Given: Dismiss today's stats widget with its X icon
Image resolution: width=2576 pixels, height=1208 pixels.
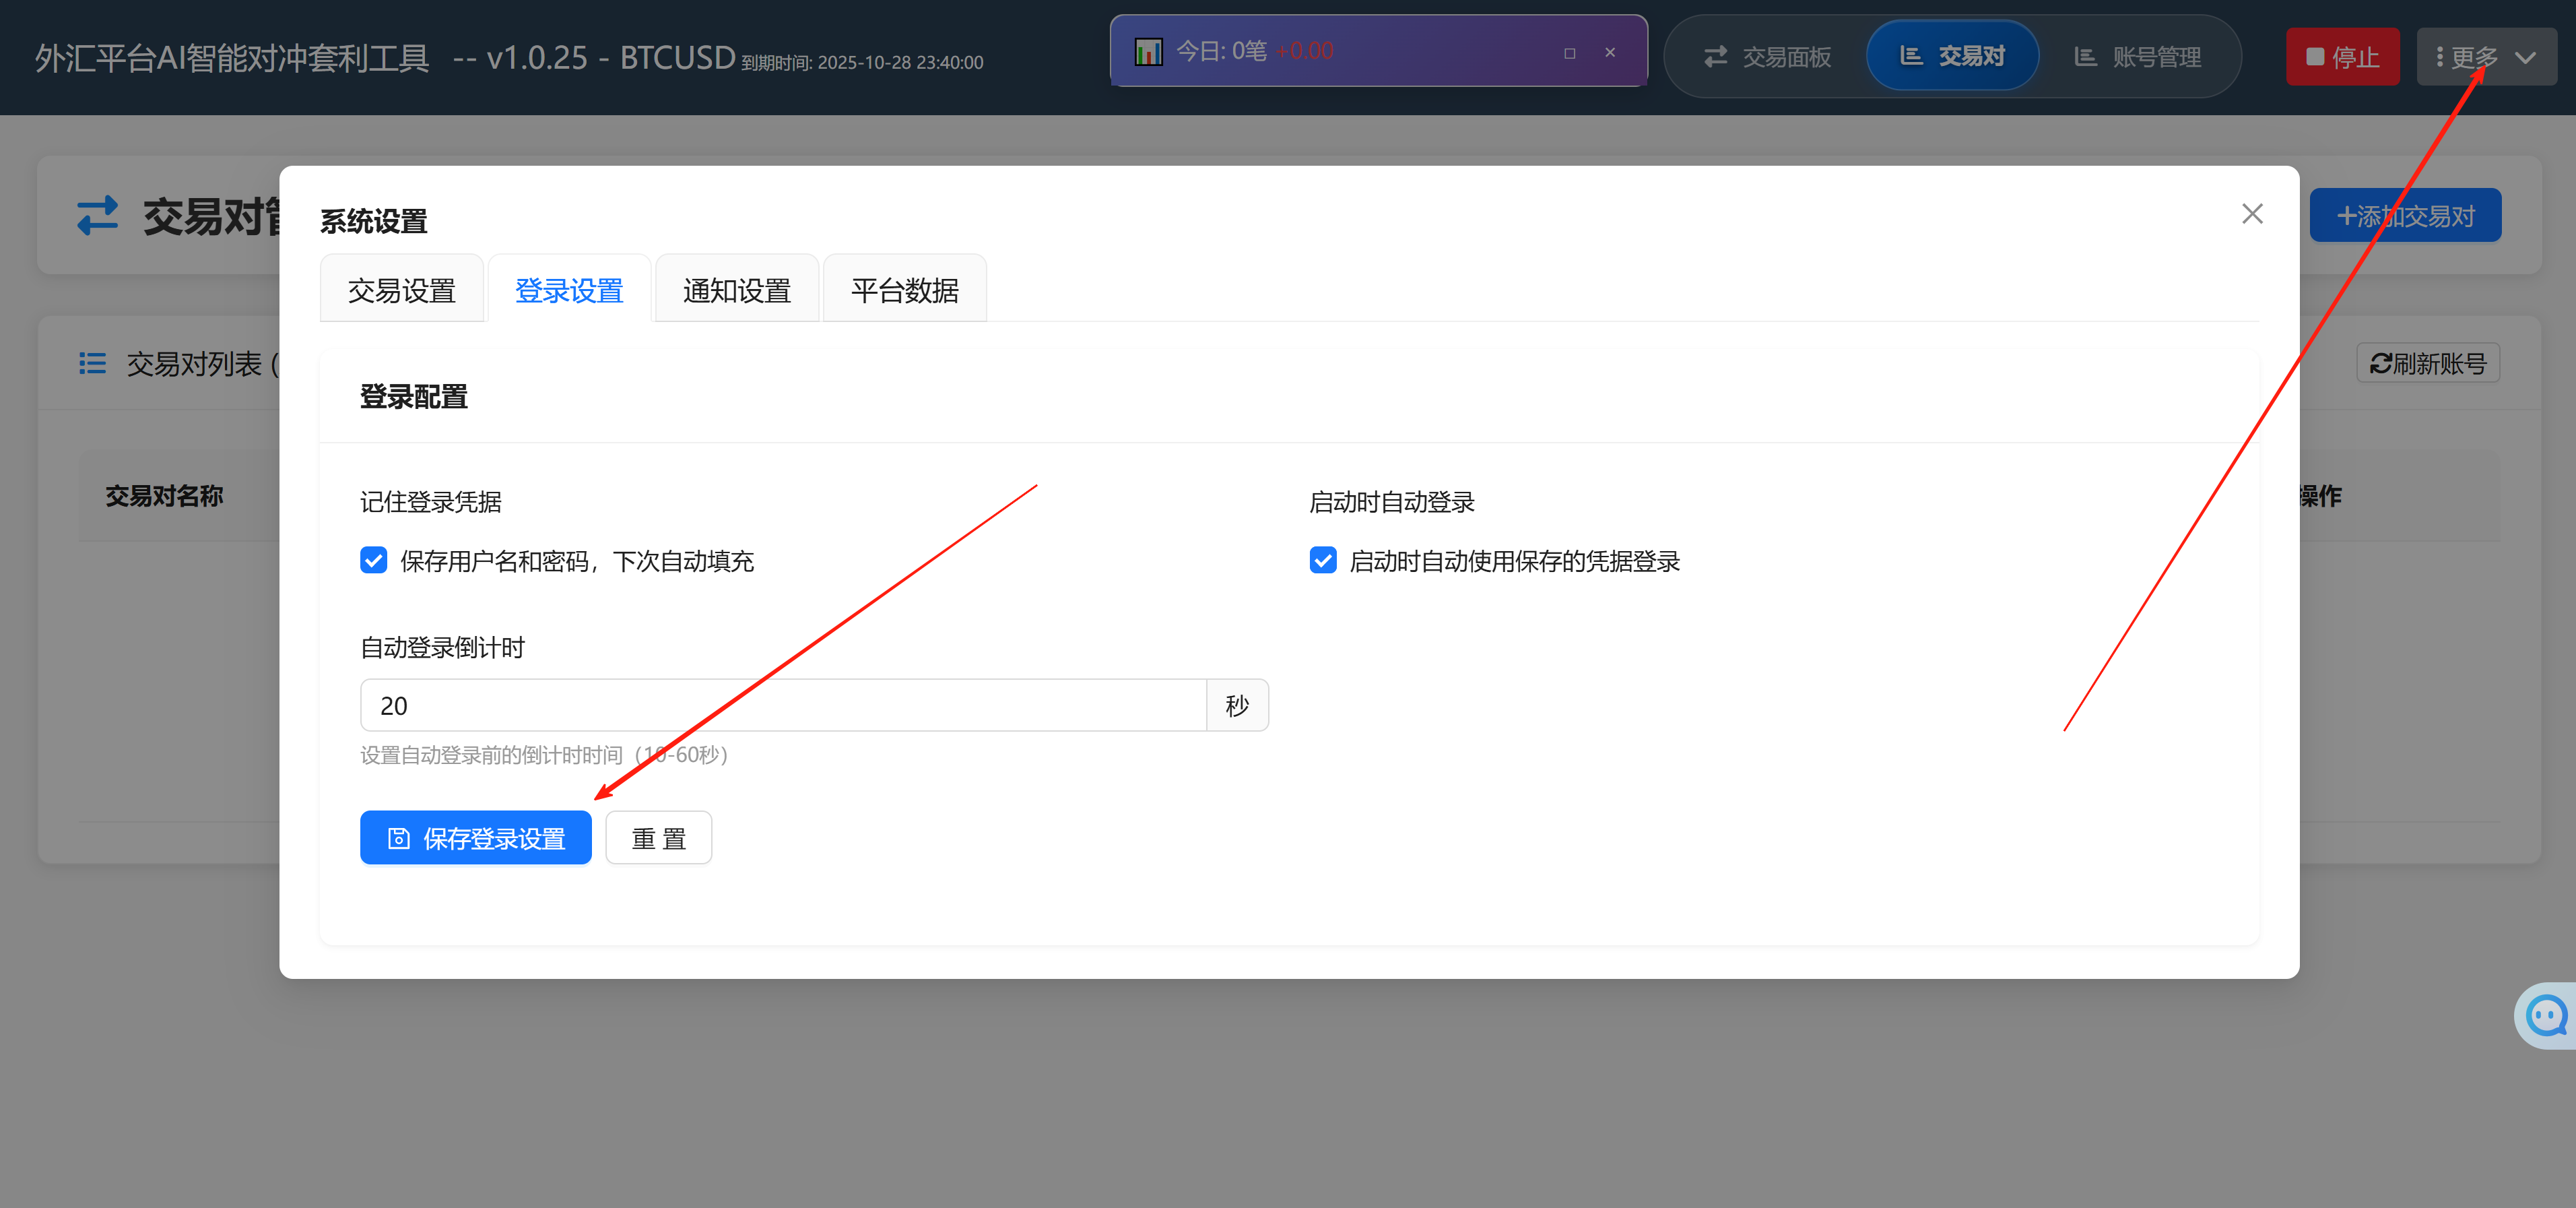Looking at the screenshot, I should tap(1610, 53).
